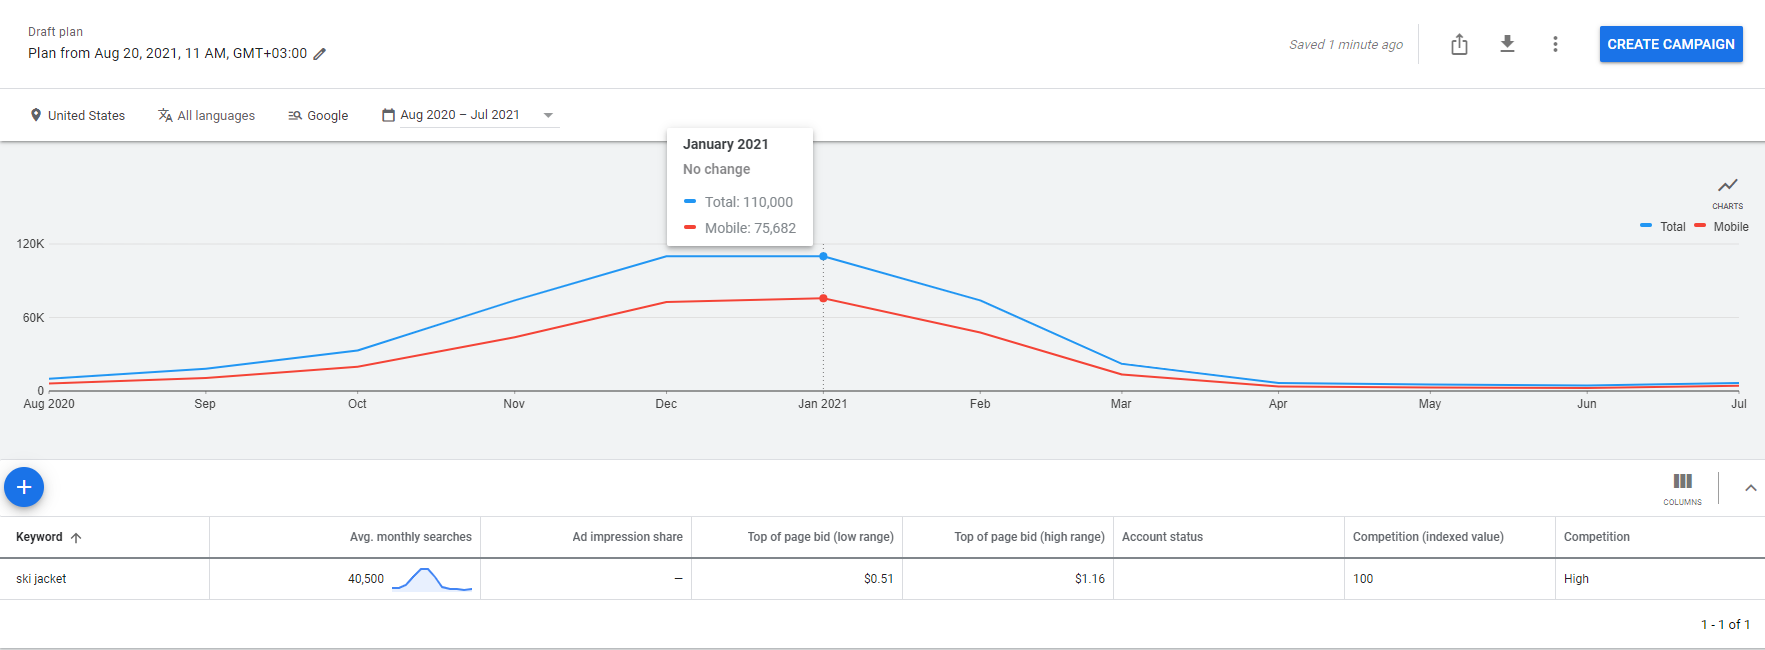Sort by Avg. monthly searches column
Image resolution: width=1765 pixels, height=650 pixels.
pos(410,537)
